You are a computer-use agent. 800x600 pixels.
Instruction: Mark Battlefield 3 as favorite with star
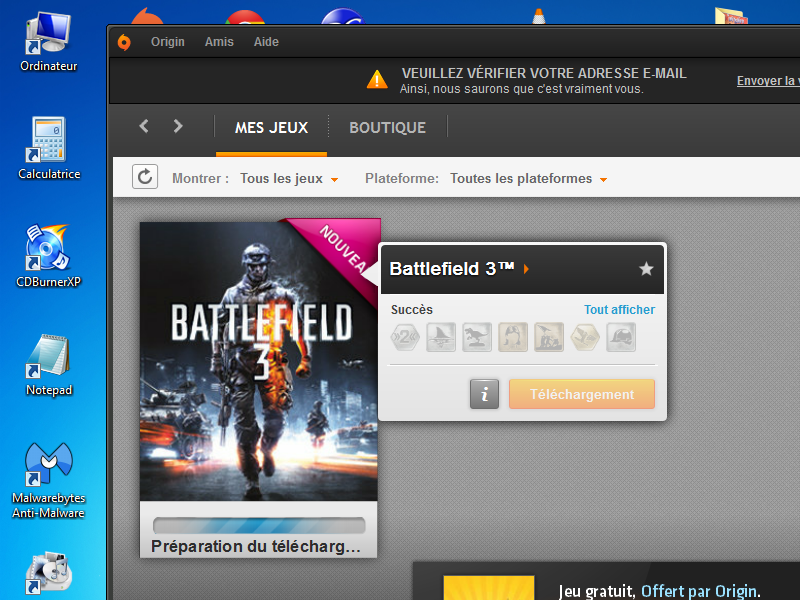pos(646,268)
